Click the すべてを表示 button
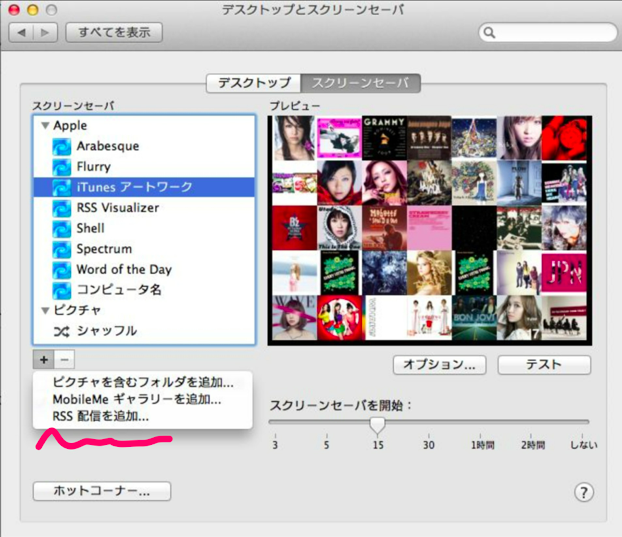622x537 pixels. (x=114, y=33)
